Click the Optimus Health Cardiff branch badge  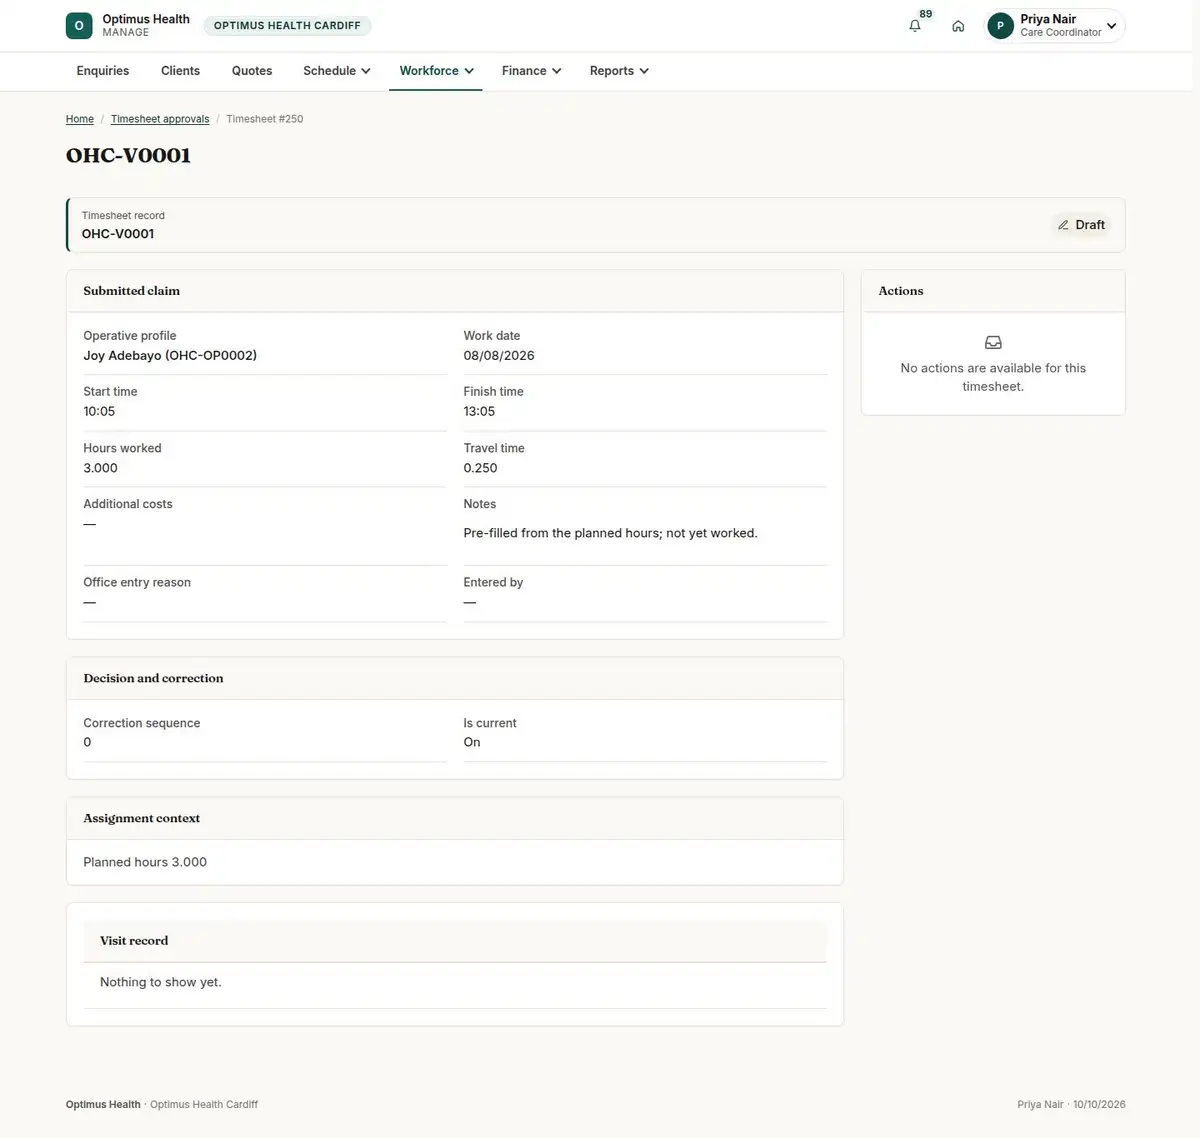287,26
